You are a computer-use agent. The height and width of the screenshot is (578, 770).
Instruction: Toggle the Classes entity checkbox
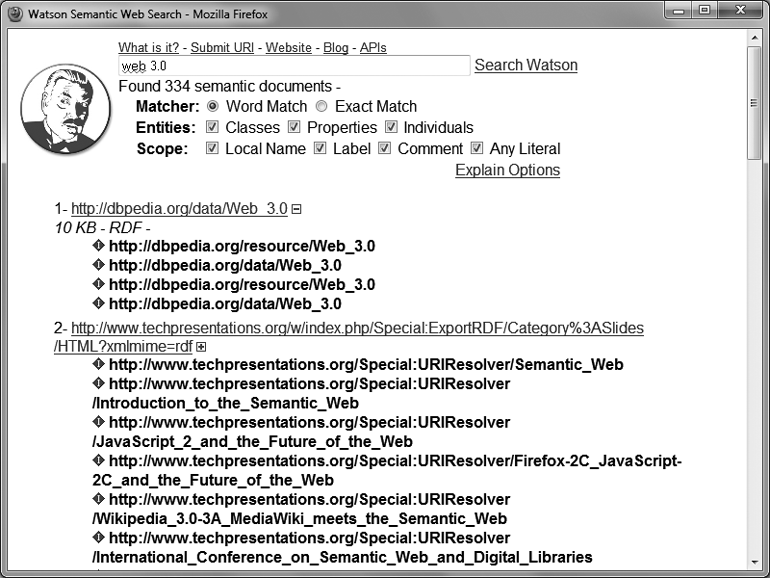[x=212, y=127]
